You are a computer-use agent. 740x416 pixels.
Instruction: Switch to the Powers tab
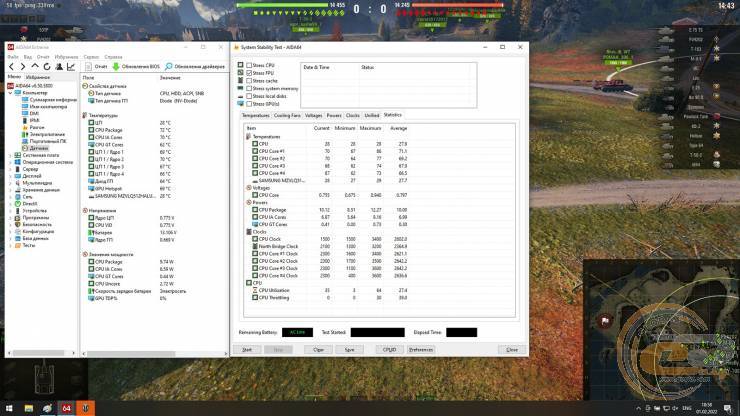point(334,115)
